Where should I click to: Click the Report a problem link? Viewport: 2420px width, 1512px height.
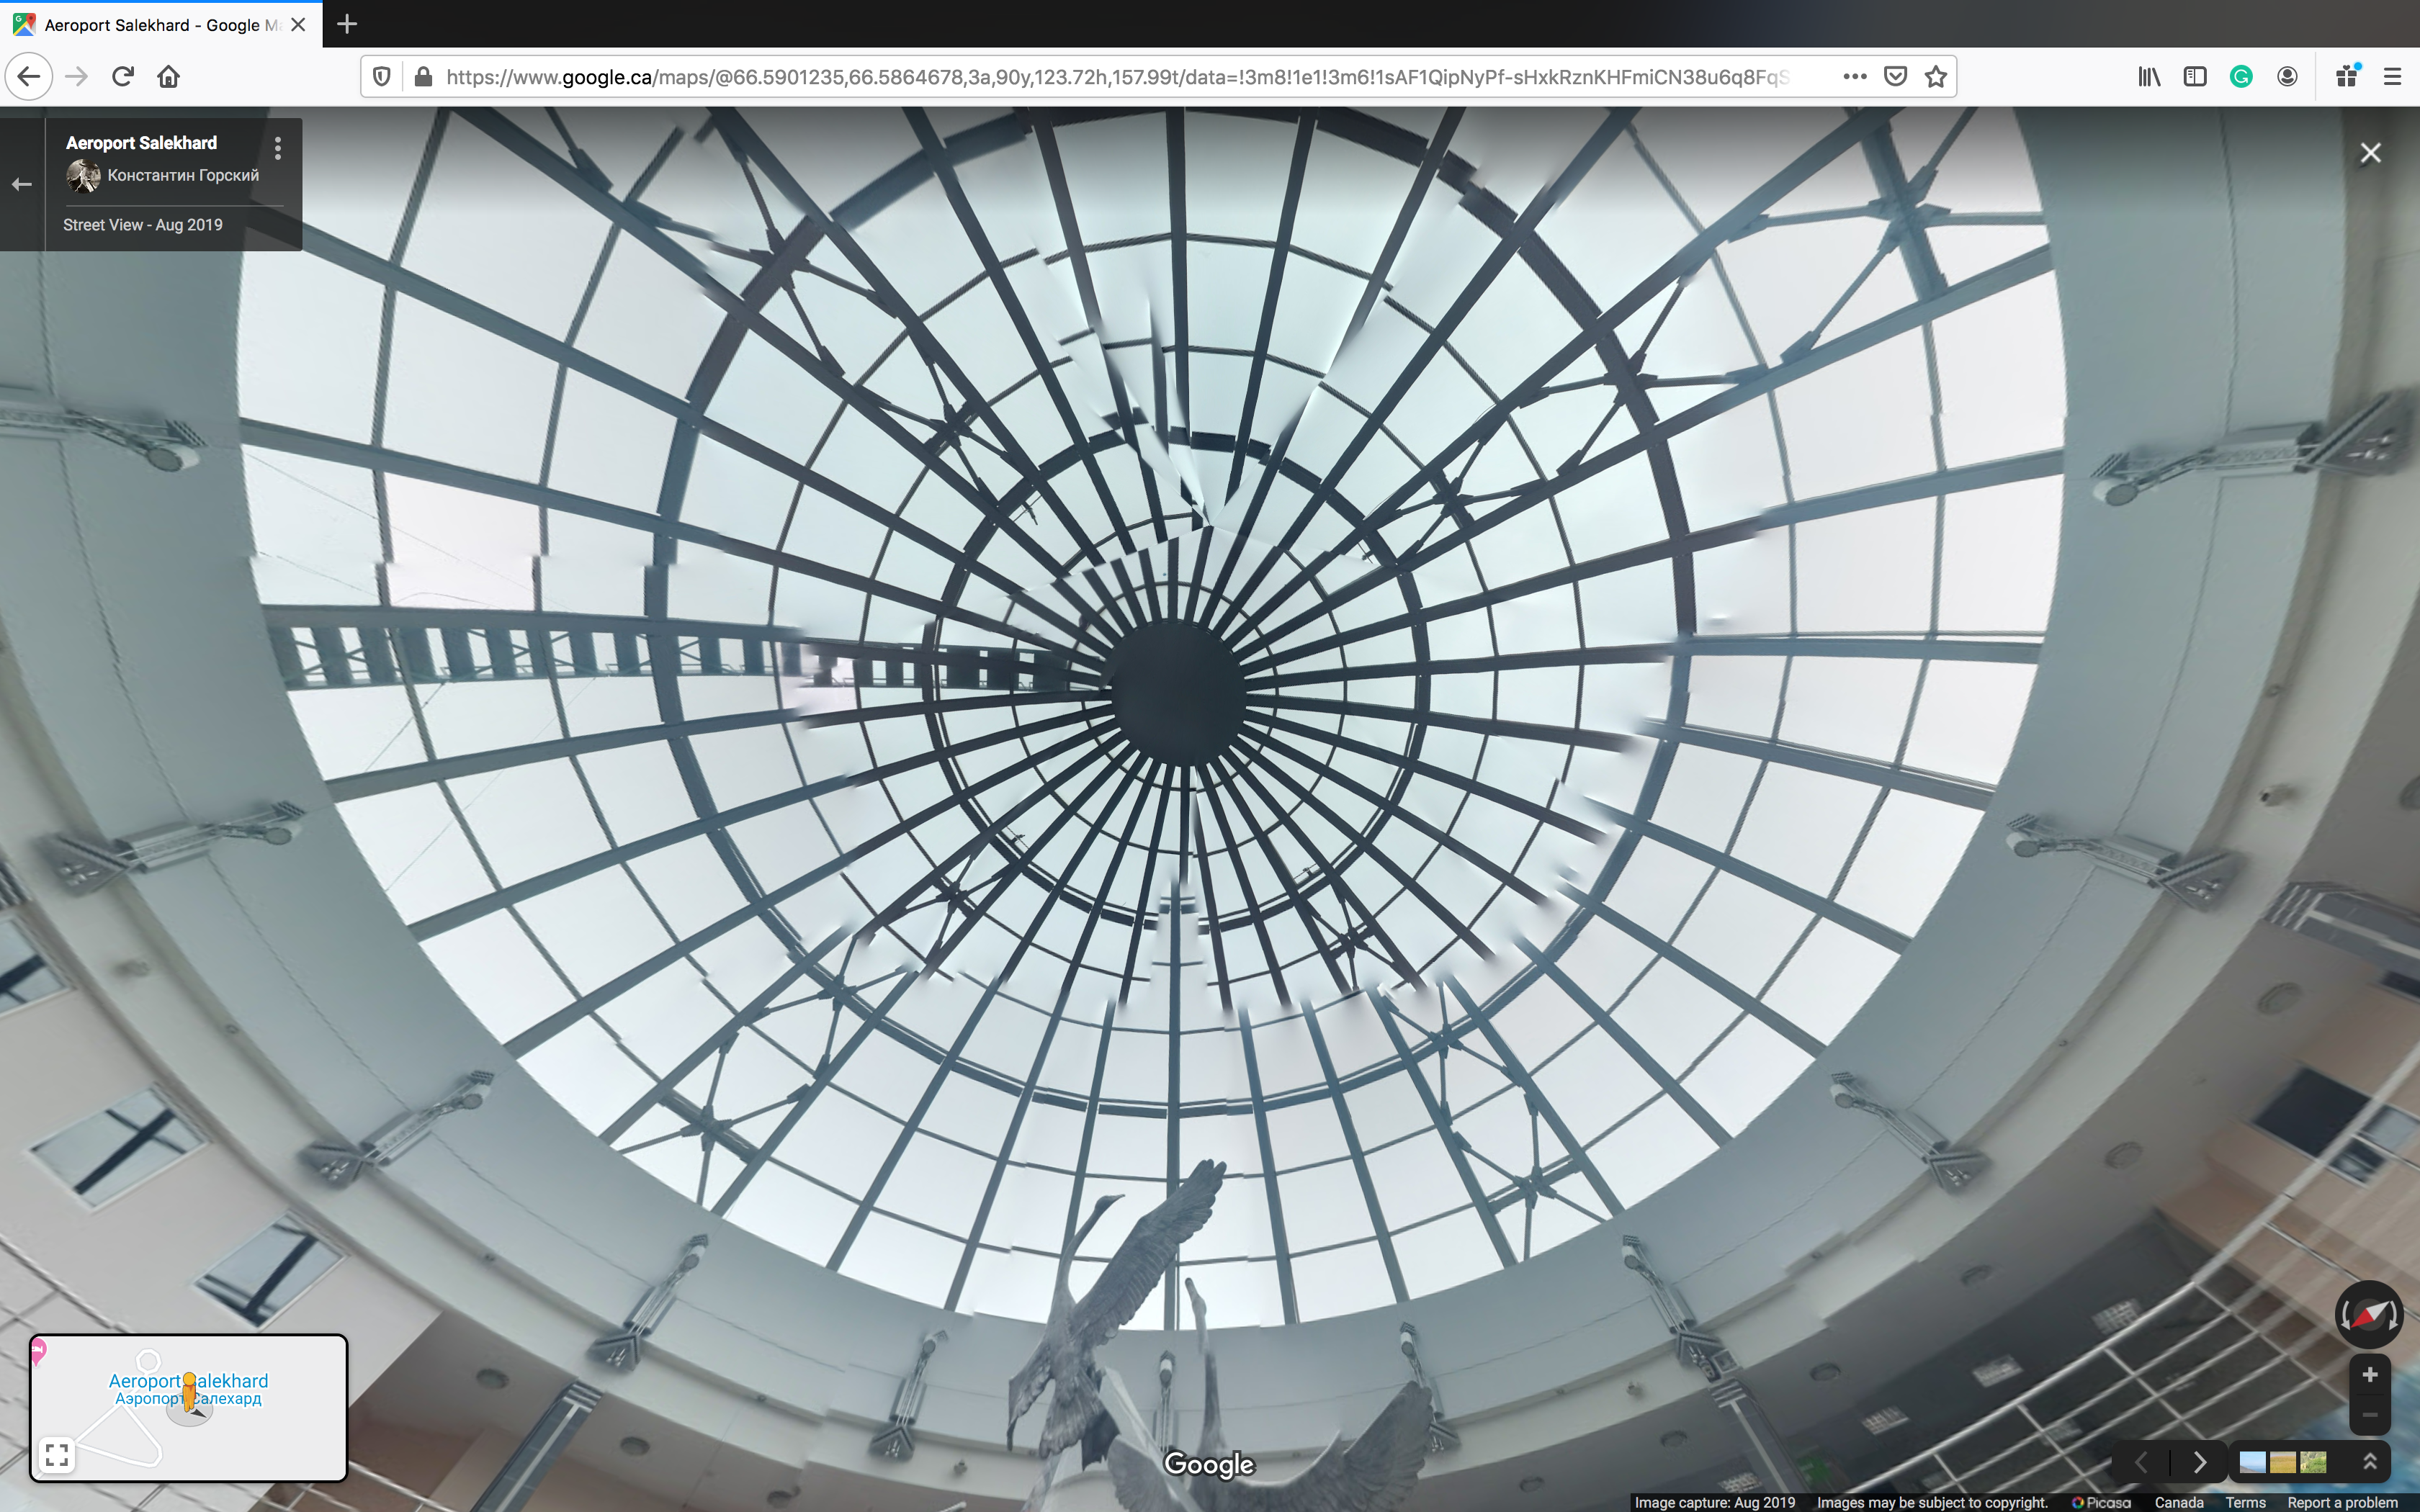(x=2342, y=1502)
